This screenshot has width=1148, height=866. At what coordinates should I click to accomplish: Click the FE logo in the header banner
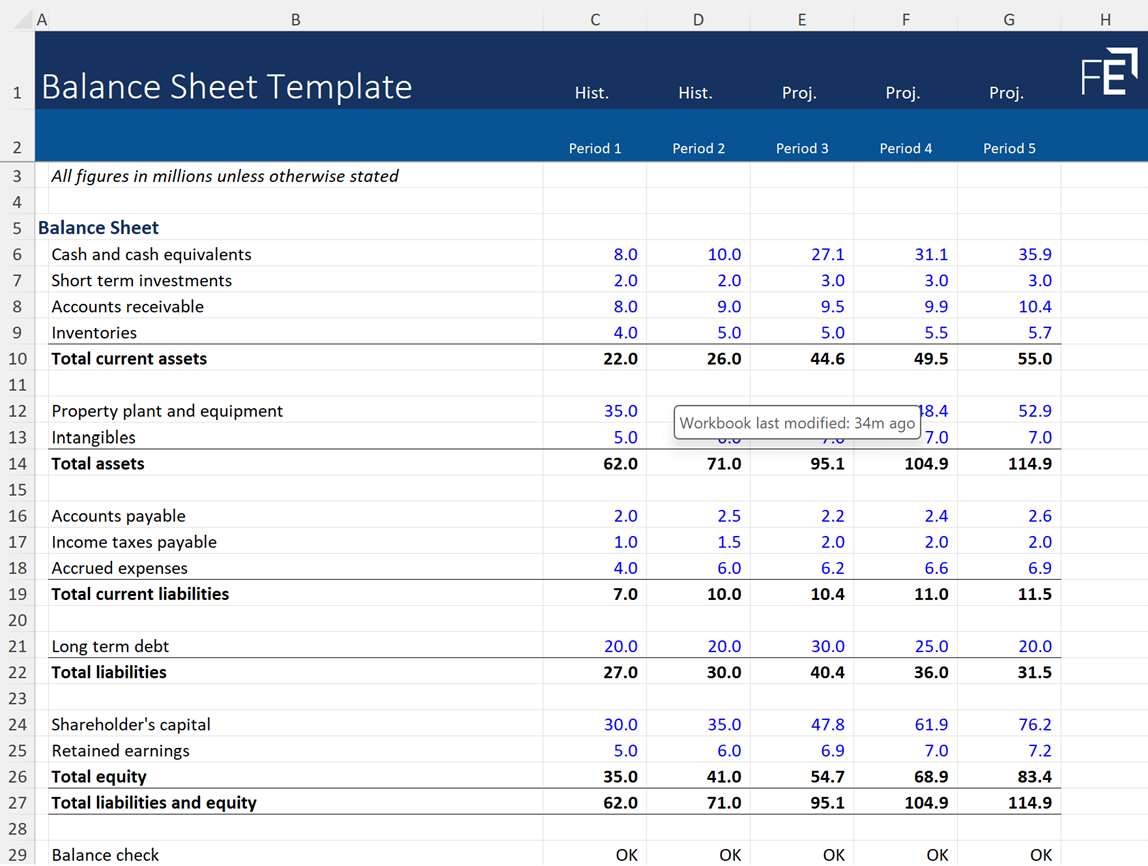pos(1111,70)
